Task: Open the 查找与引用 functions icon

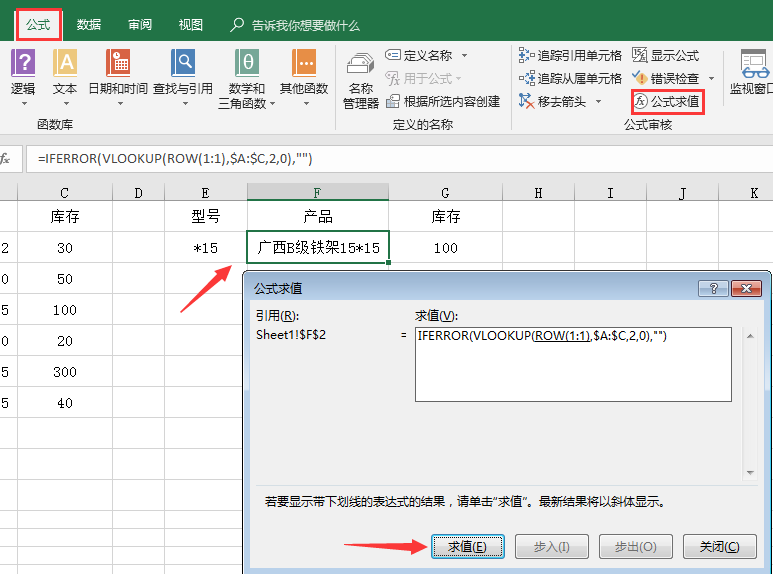Action: point(183,63)
